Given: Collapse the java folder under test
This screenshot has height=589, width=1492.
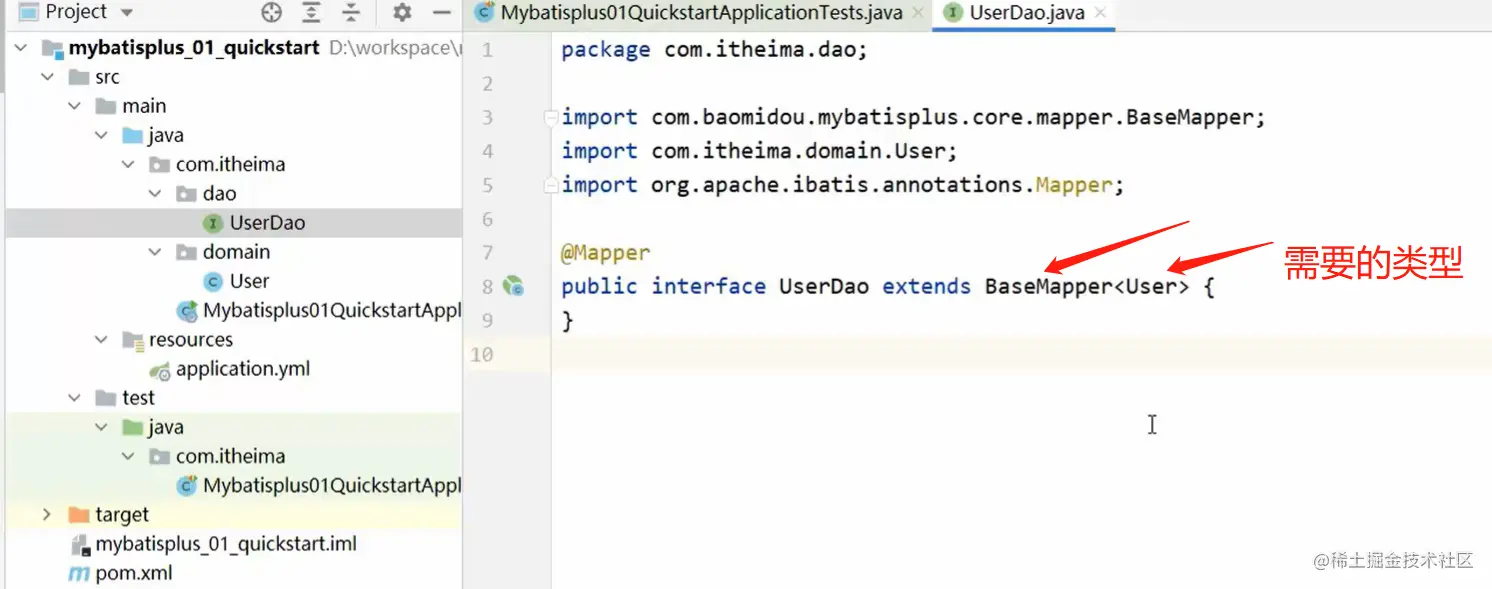Looking at the screenshot, I should click(101, 427).
